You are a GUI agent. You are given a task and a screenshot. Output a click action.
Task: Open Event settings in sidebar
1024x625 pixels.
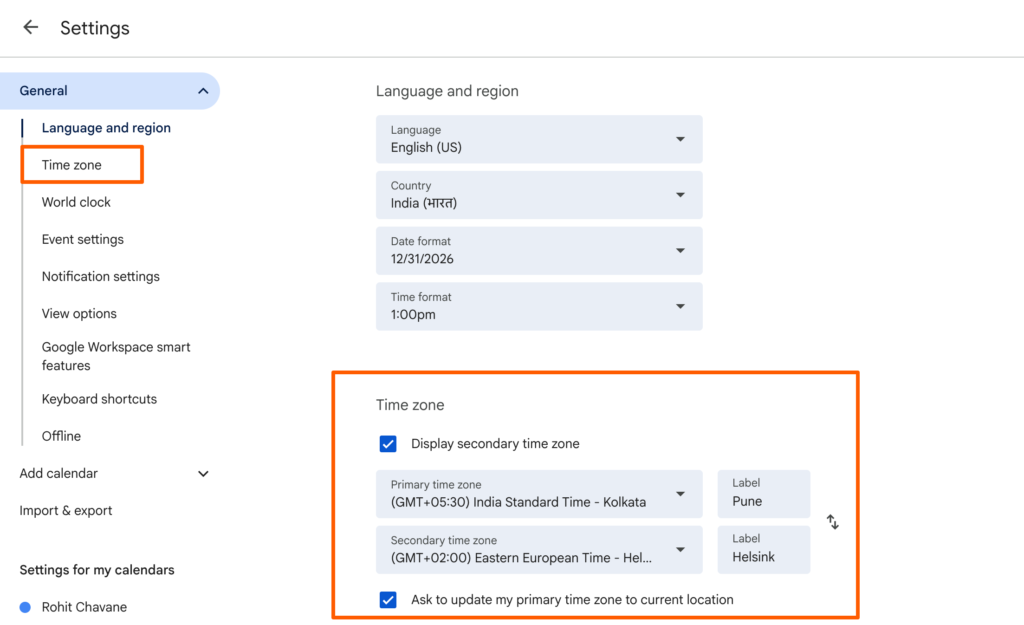83,240
